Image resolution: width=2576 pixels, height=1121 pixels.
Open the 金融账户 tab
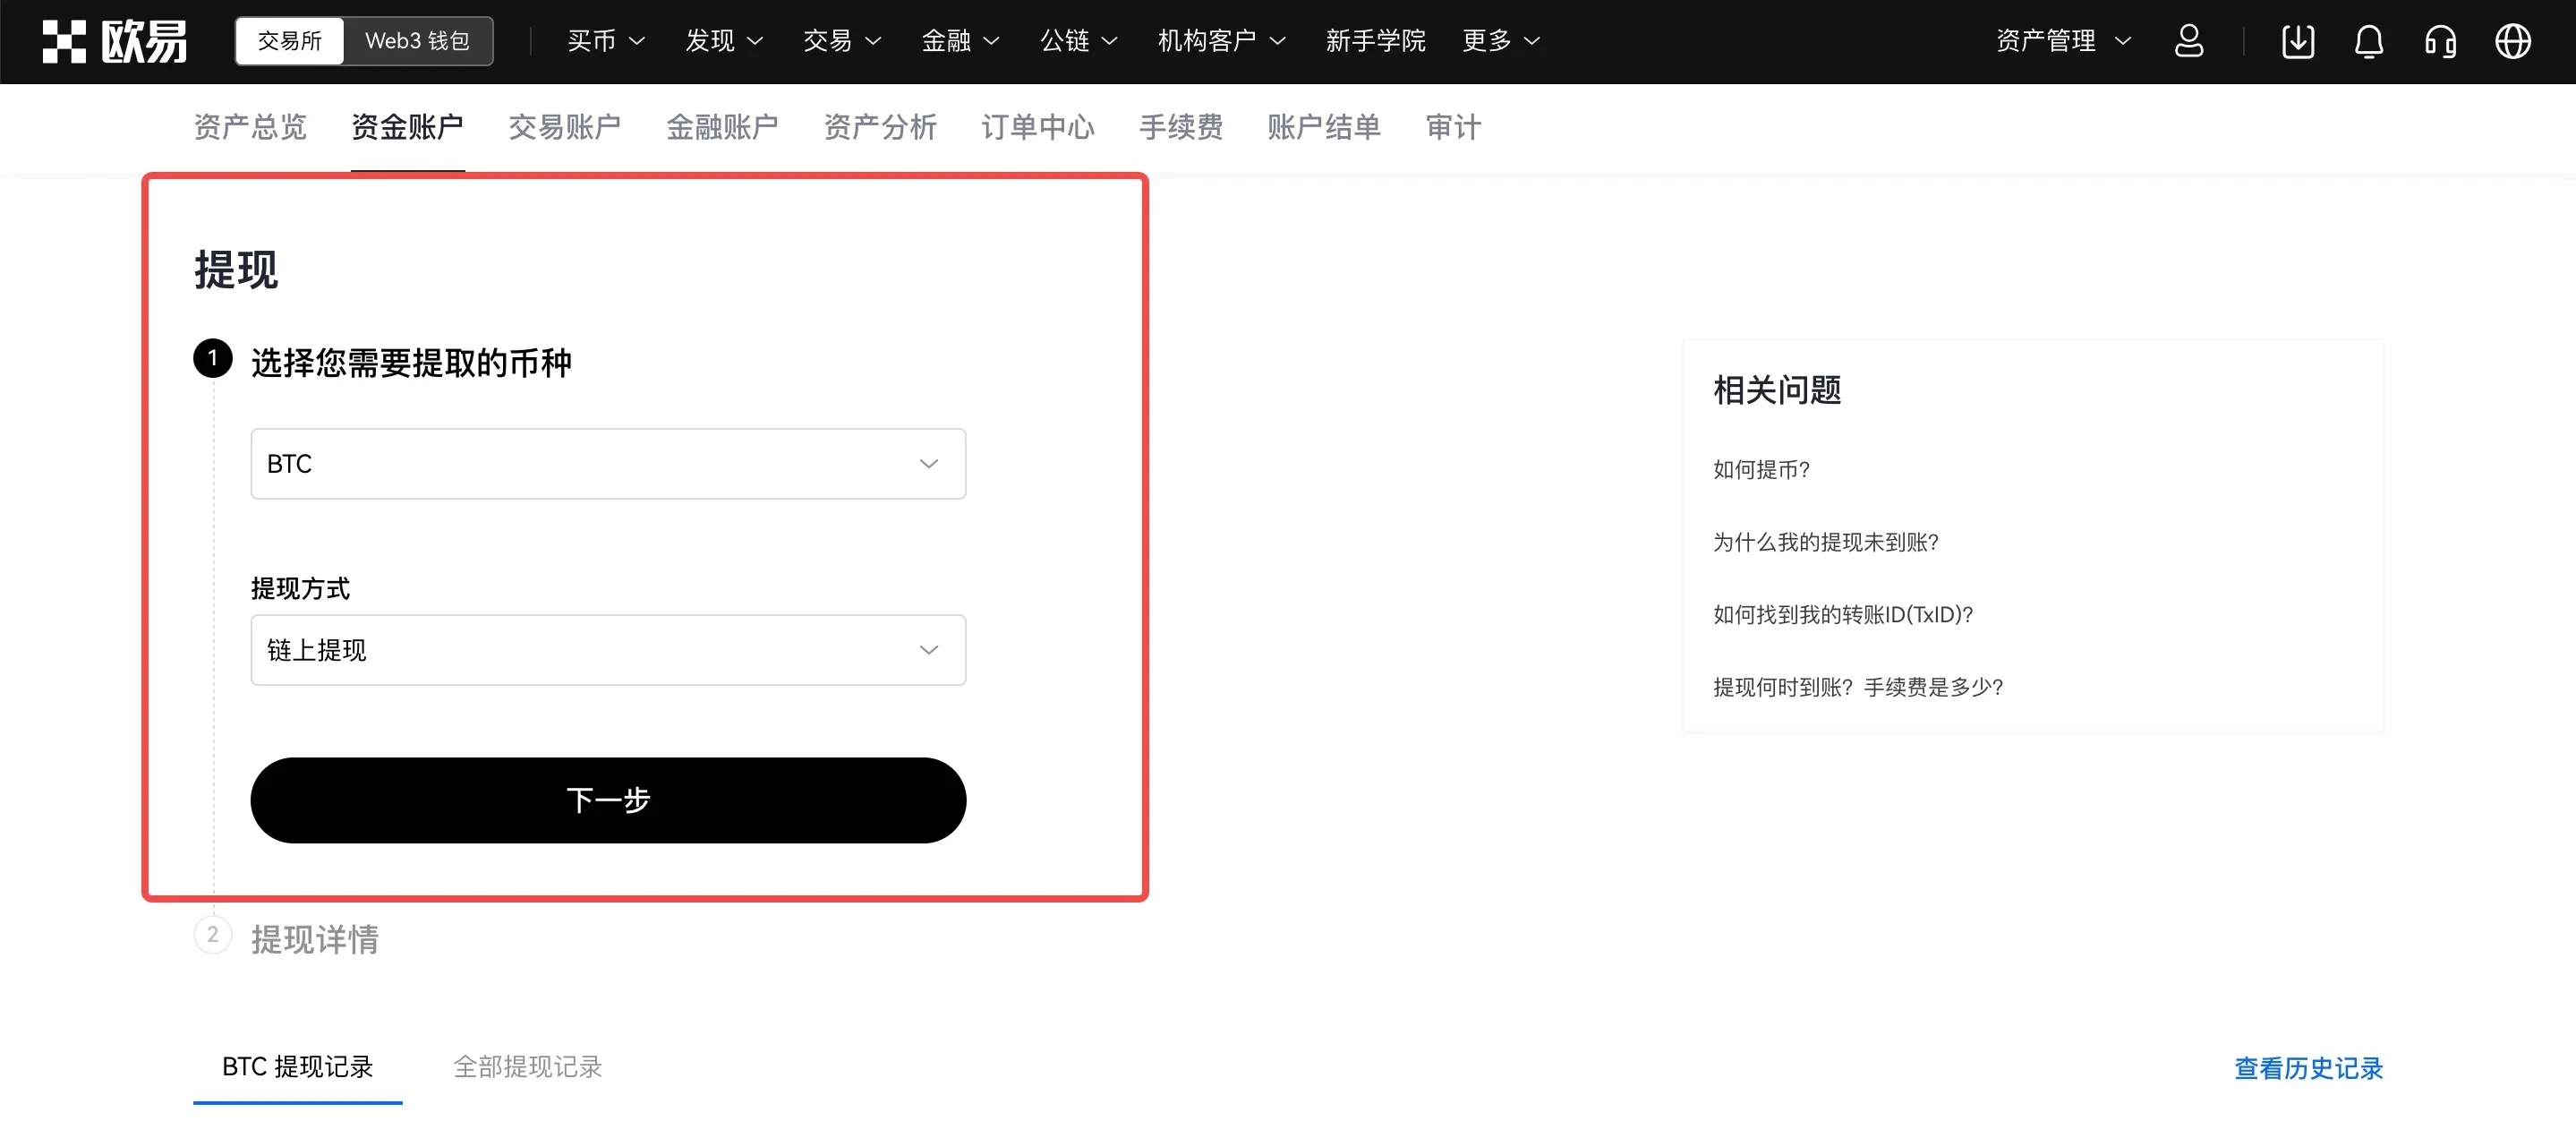tap(722, 127)
